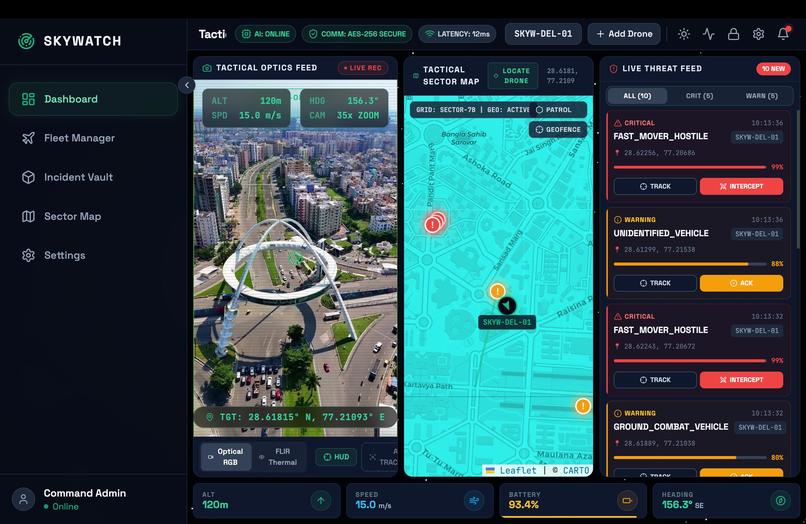This screenshot has height=524, width=806.
Task: Click the black drone position arrow marker
Action: 507,305
